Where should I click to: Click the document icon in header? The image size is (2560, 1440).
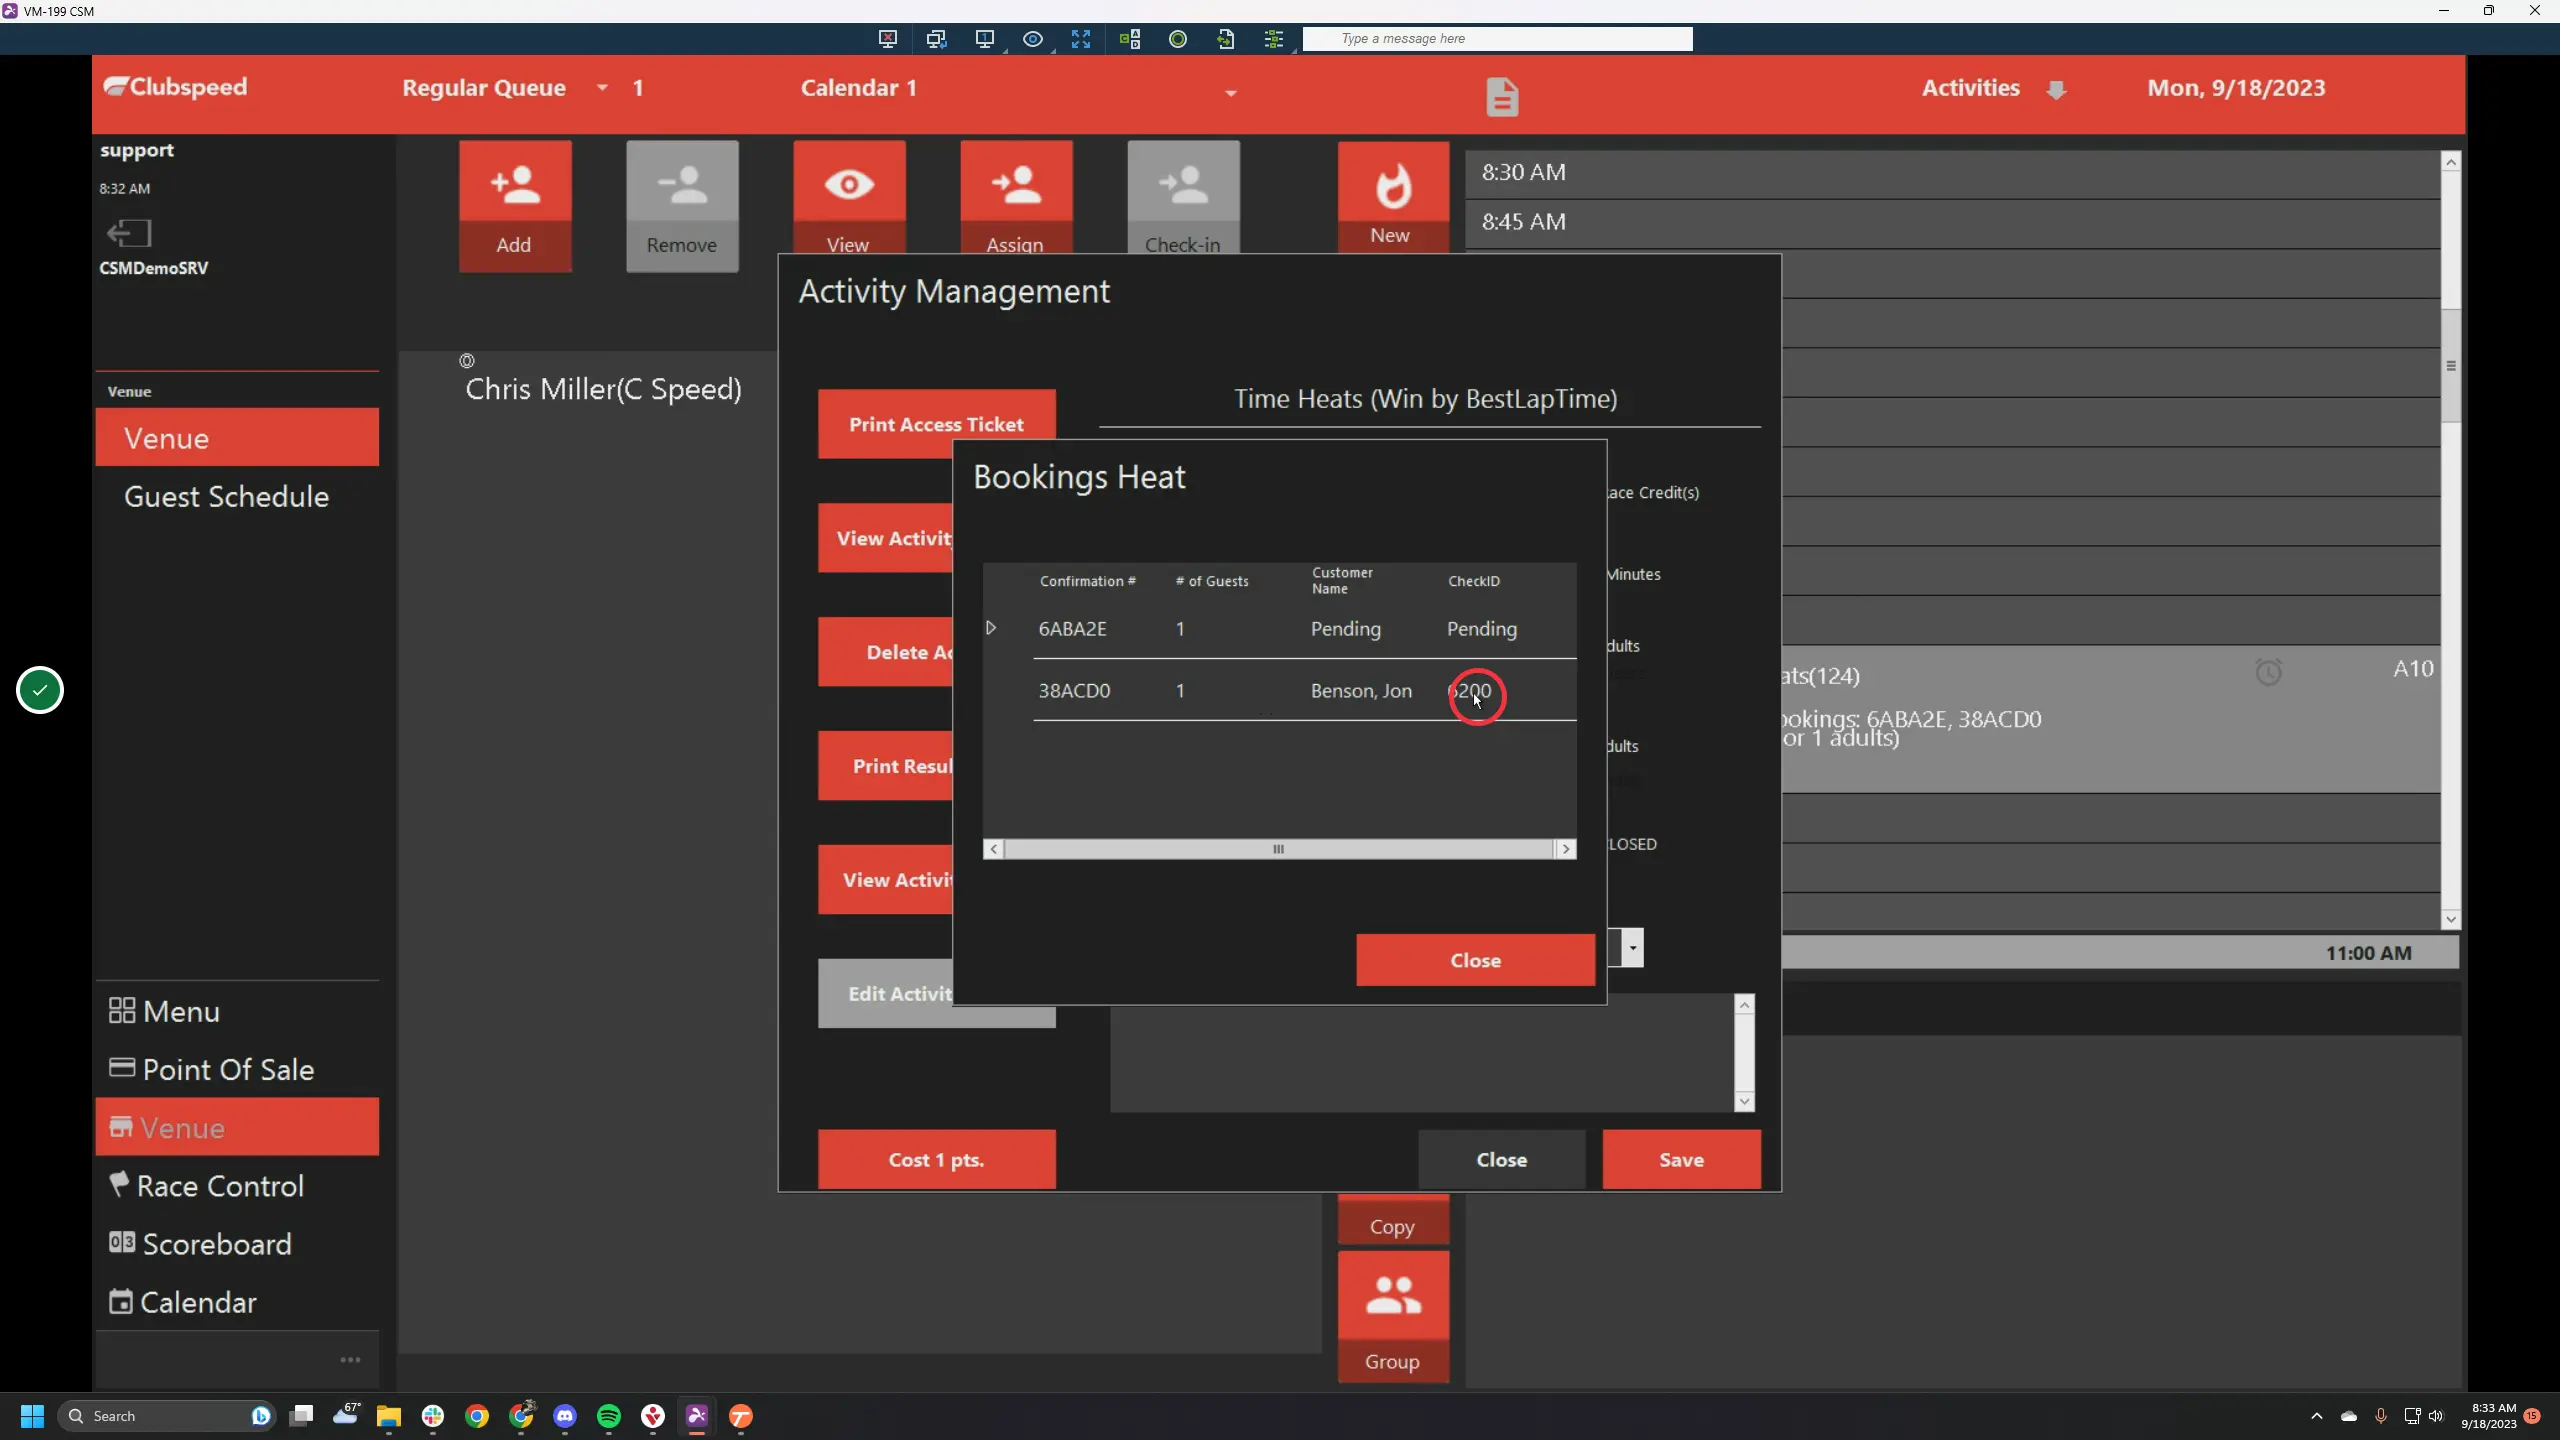coord(1501,97)
